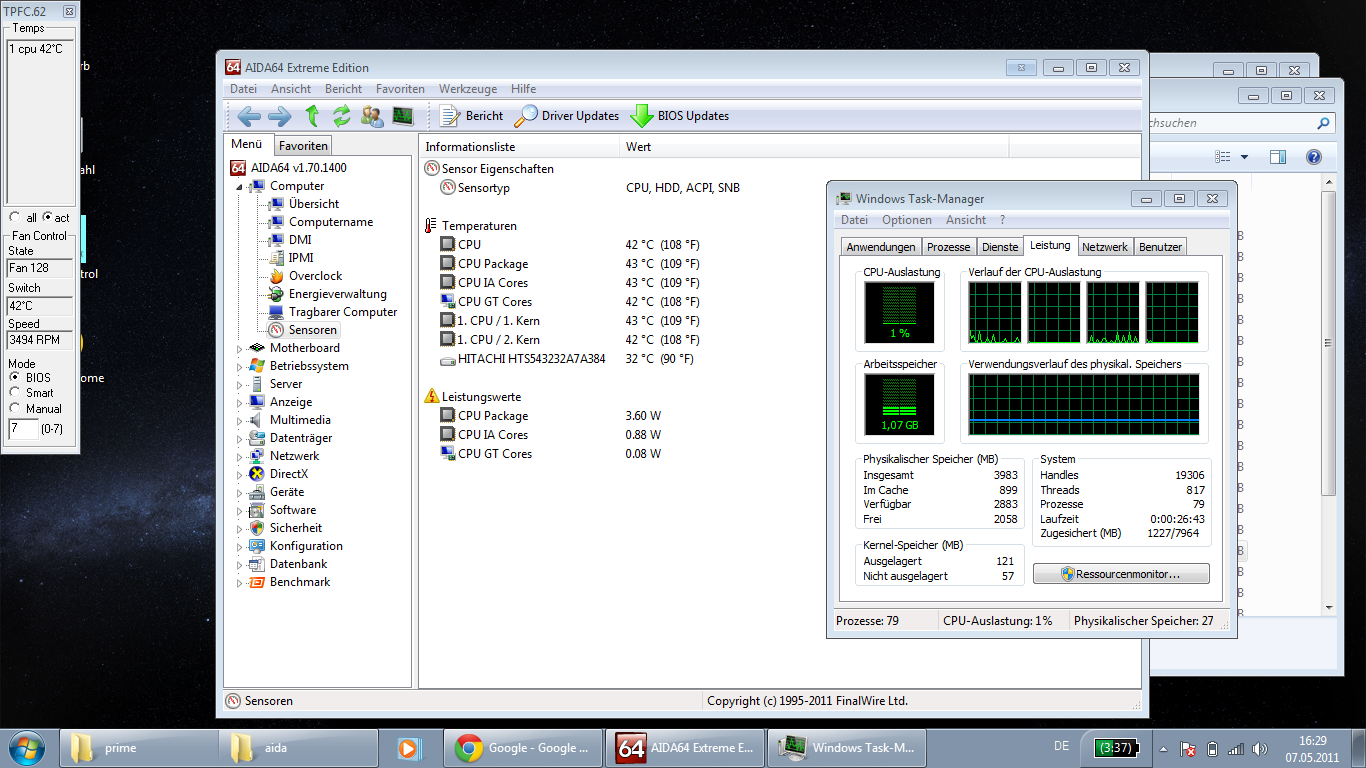Image resolution: width=1366 pixels, height=768 pixels.
Task: Click the media player taskbar icon
Action: click(408, 748)
